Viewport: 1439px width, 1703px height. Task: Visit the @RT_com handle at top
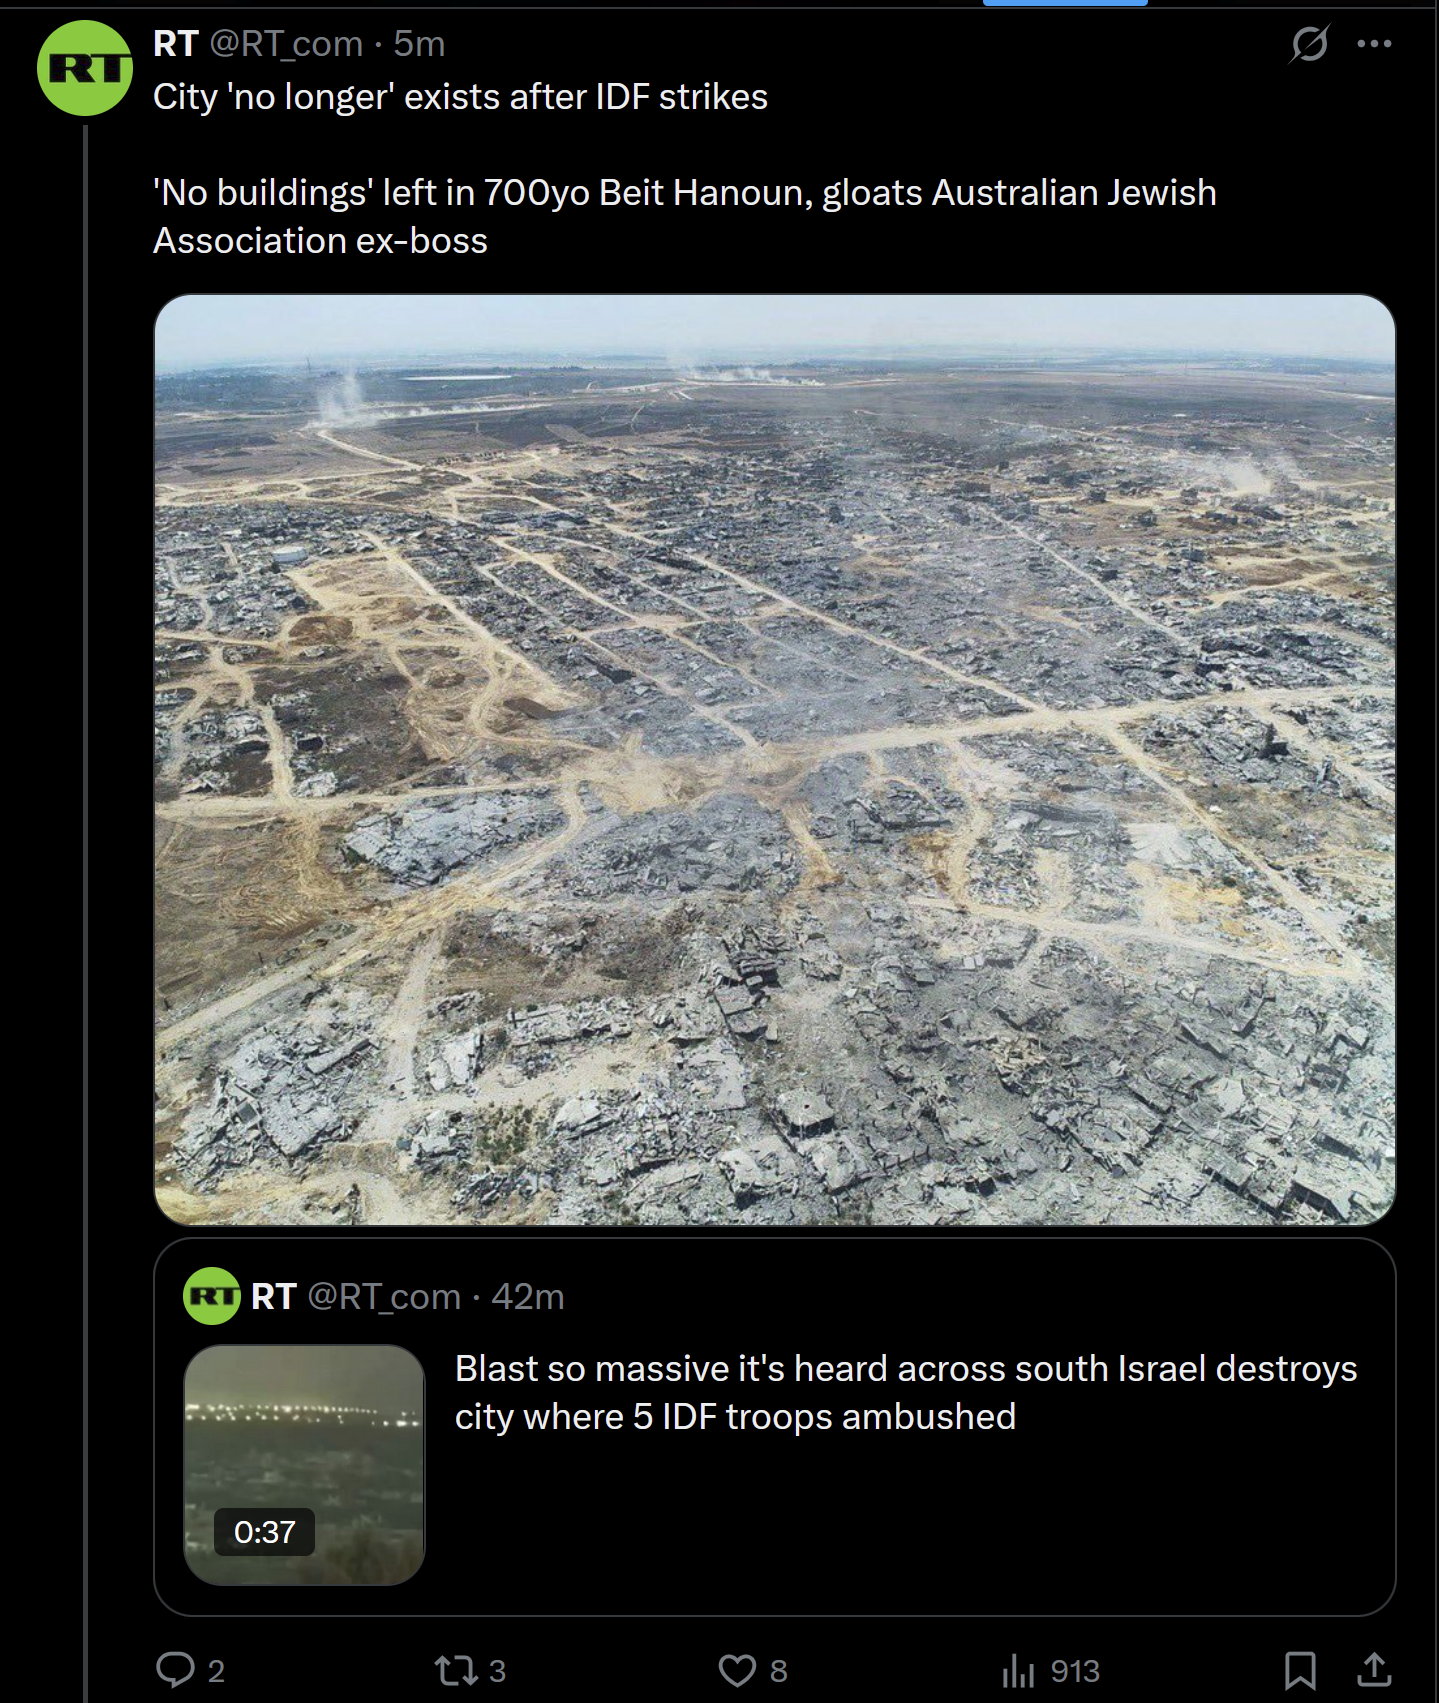[286, 44]
